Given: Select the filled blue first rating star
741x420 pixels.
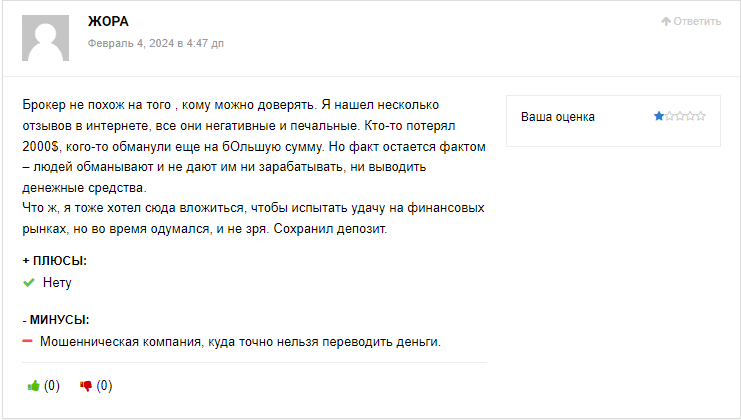Looking at the screenshot, I should click(x=659, y=116).
